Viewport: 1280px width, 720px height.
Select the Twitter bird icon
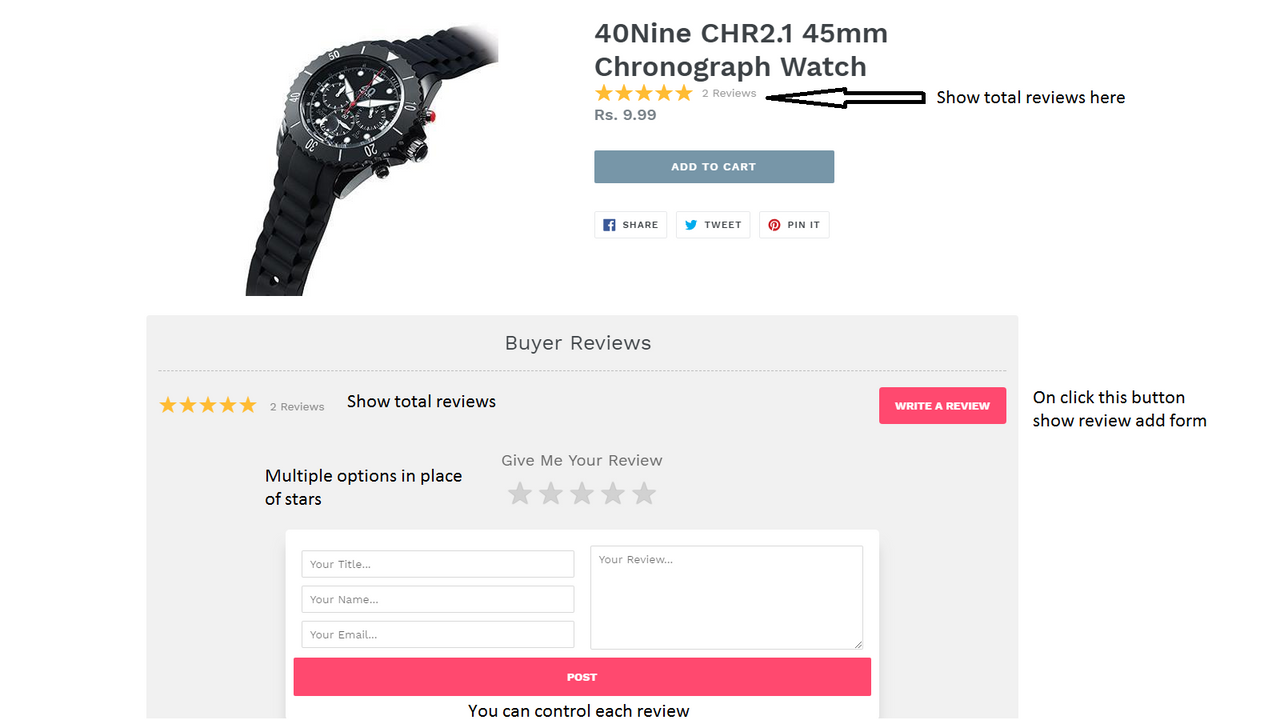[691, 224]
